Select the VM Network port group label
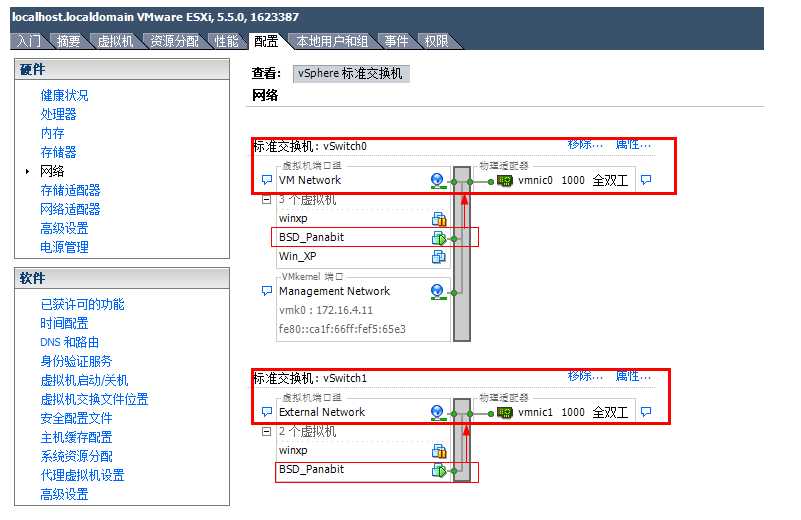This screenshot has height=520, width=801. click(310, 180)
